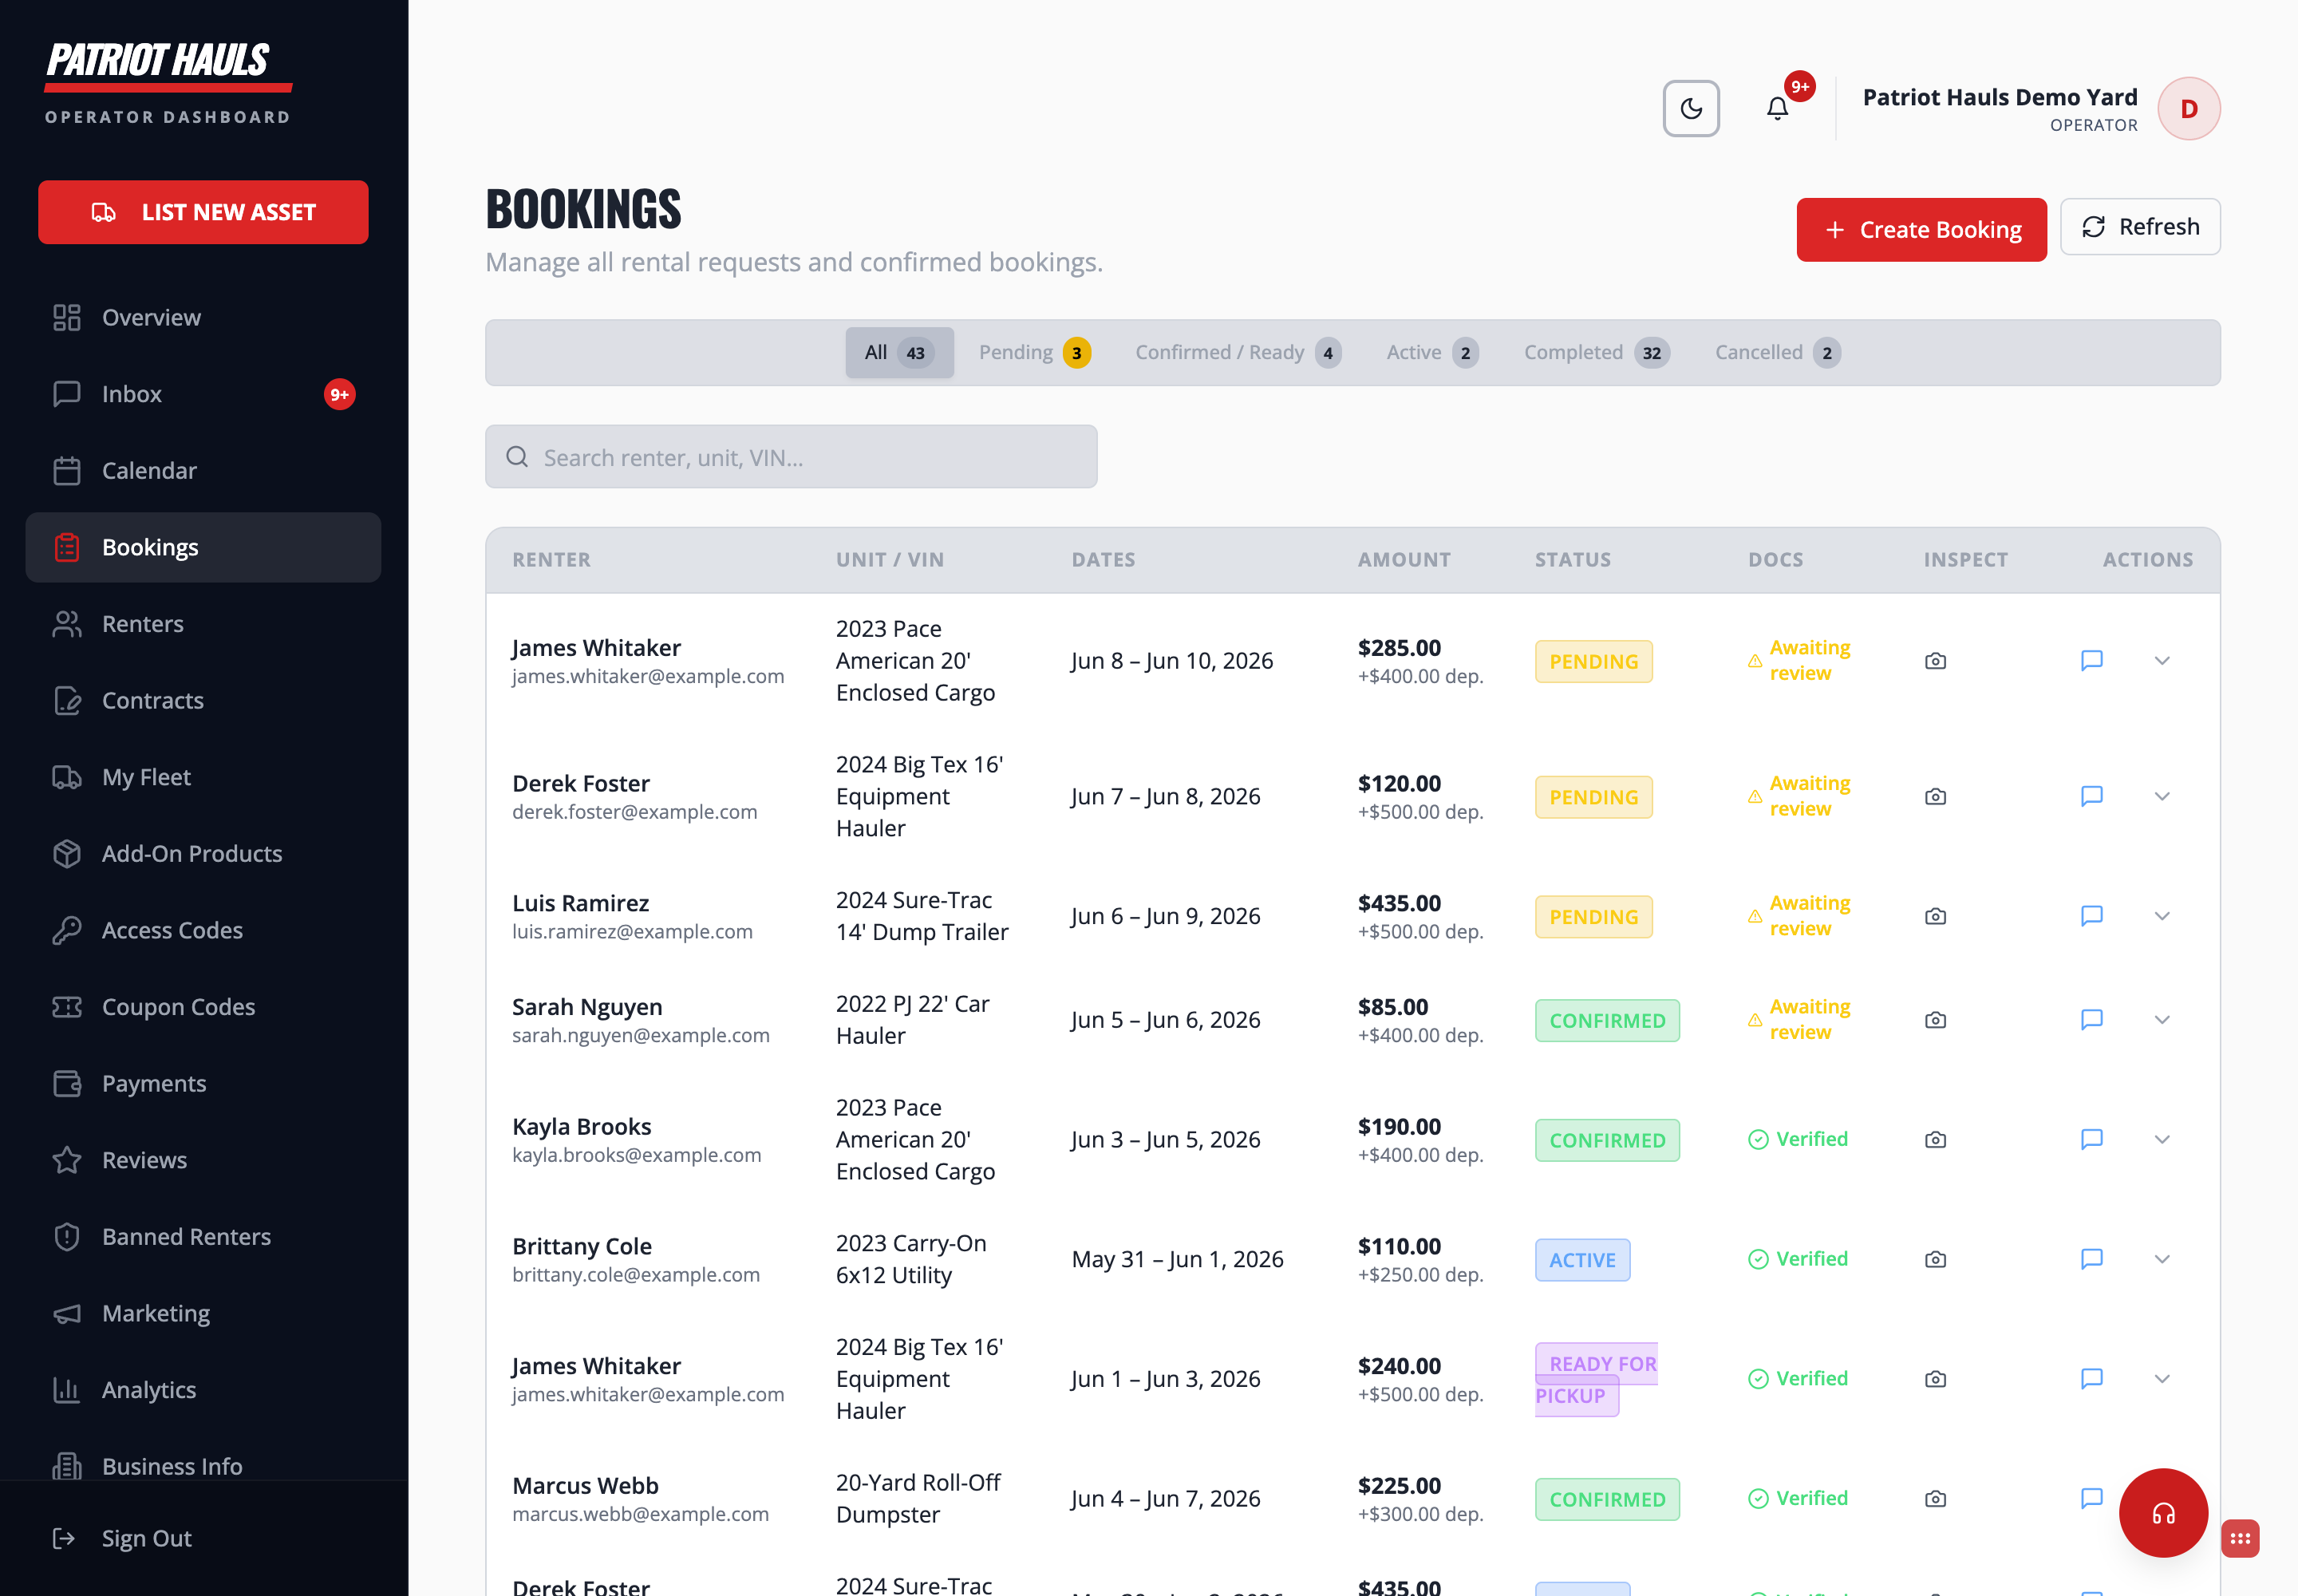Refresh the bookings list
The image size is (2298, 1596).
[x=2139, y=227]
